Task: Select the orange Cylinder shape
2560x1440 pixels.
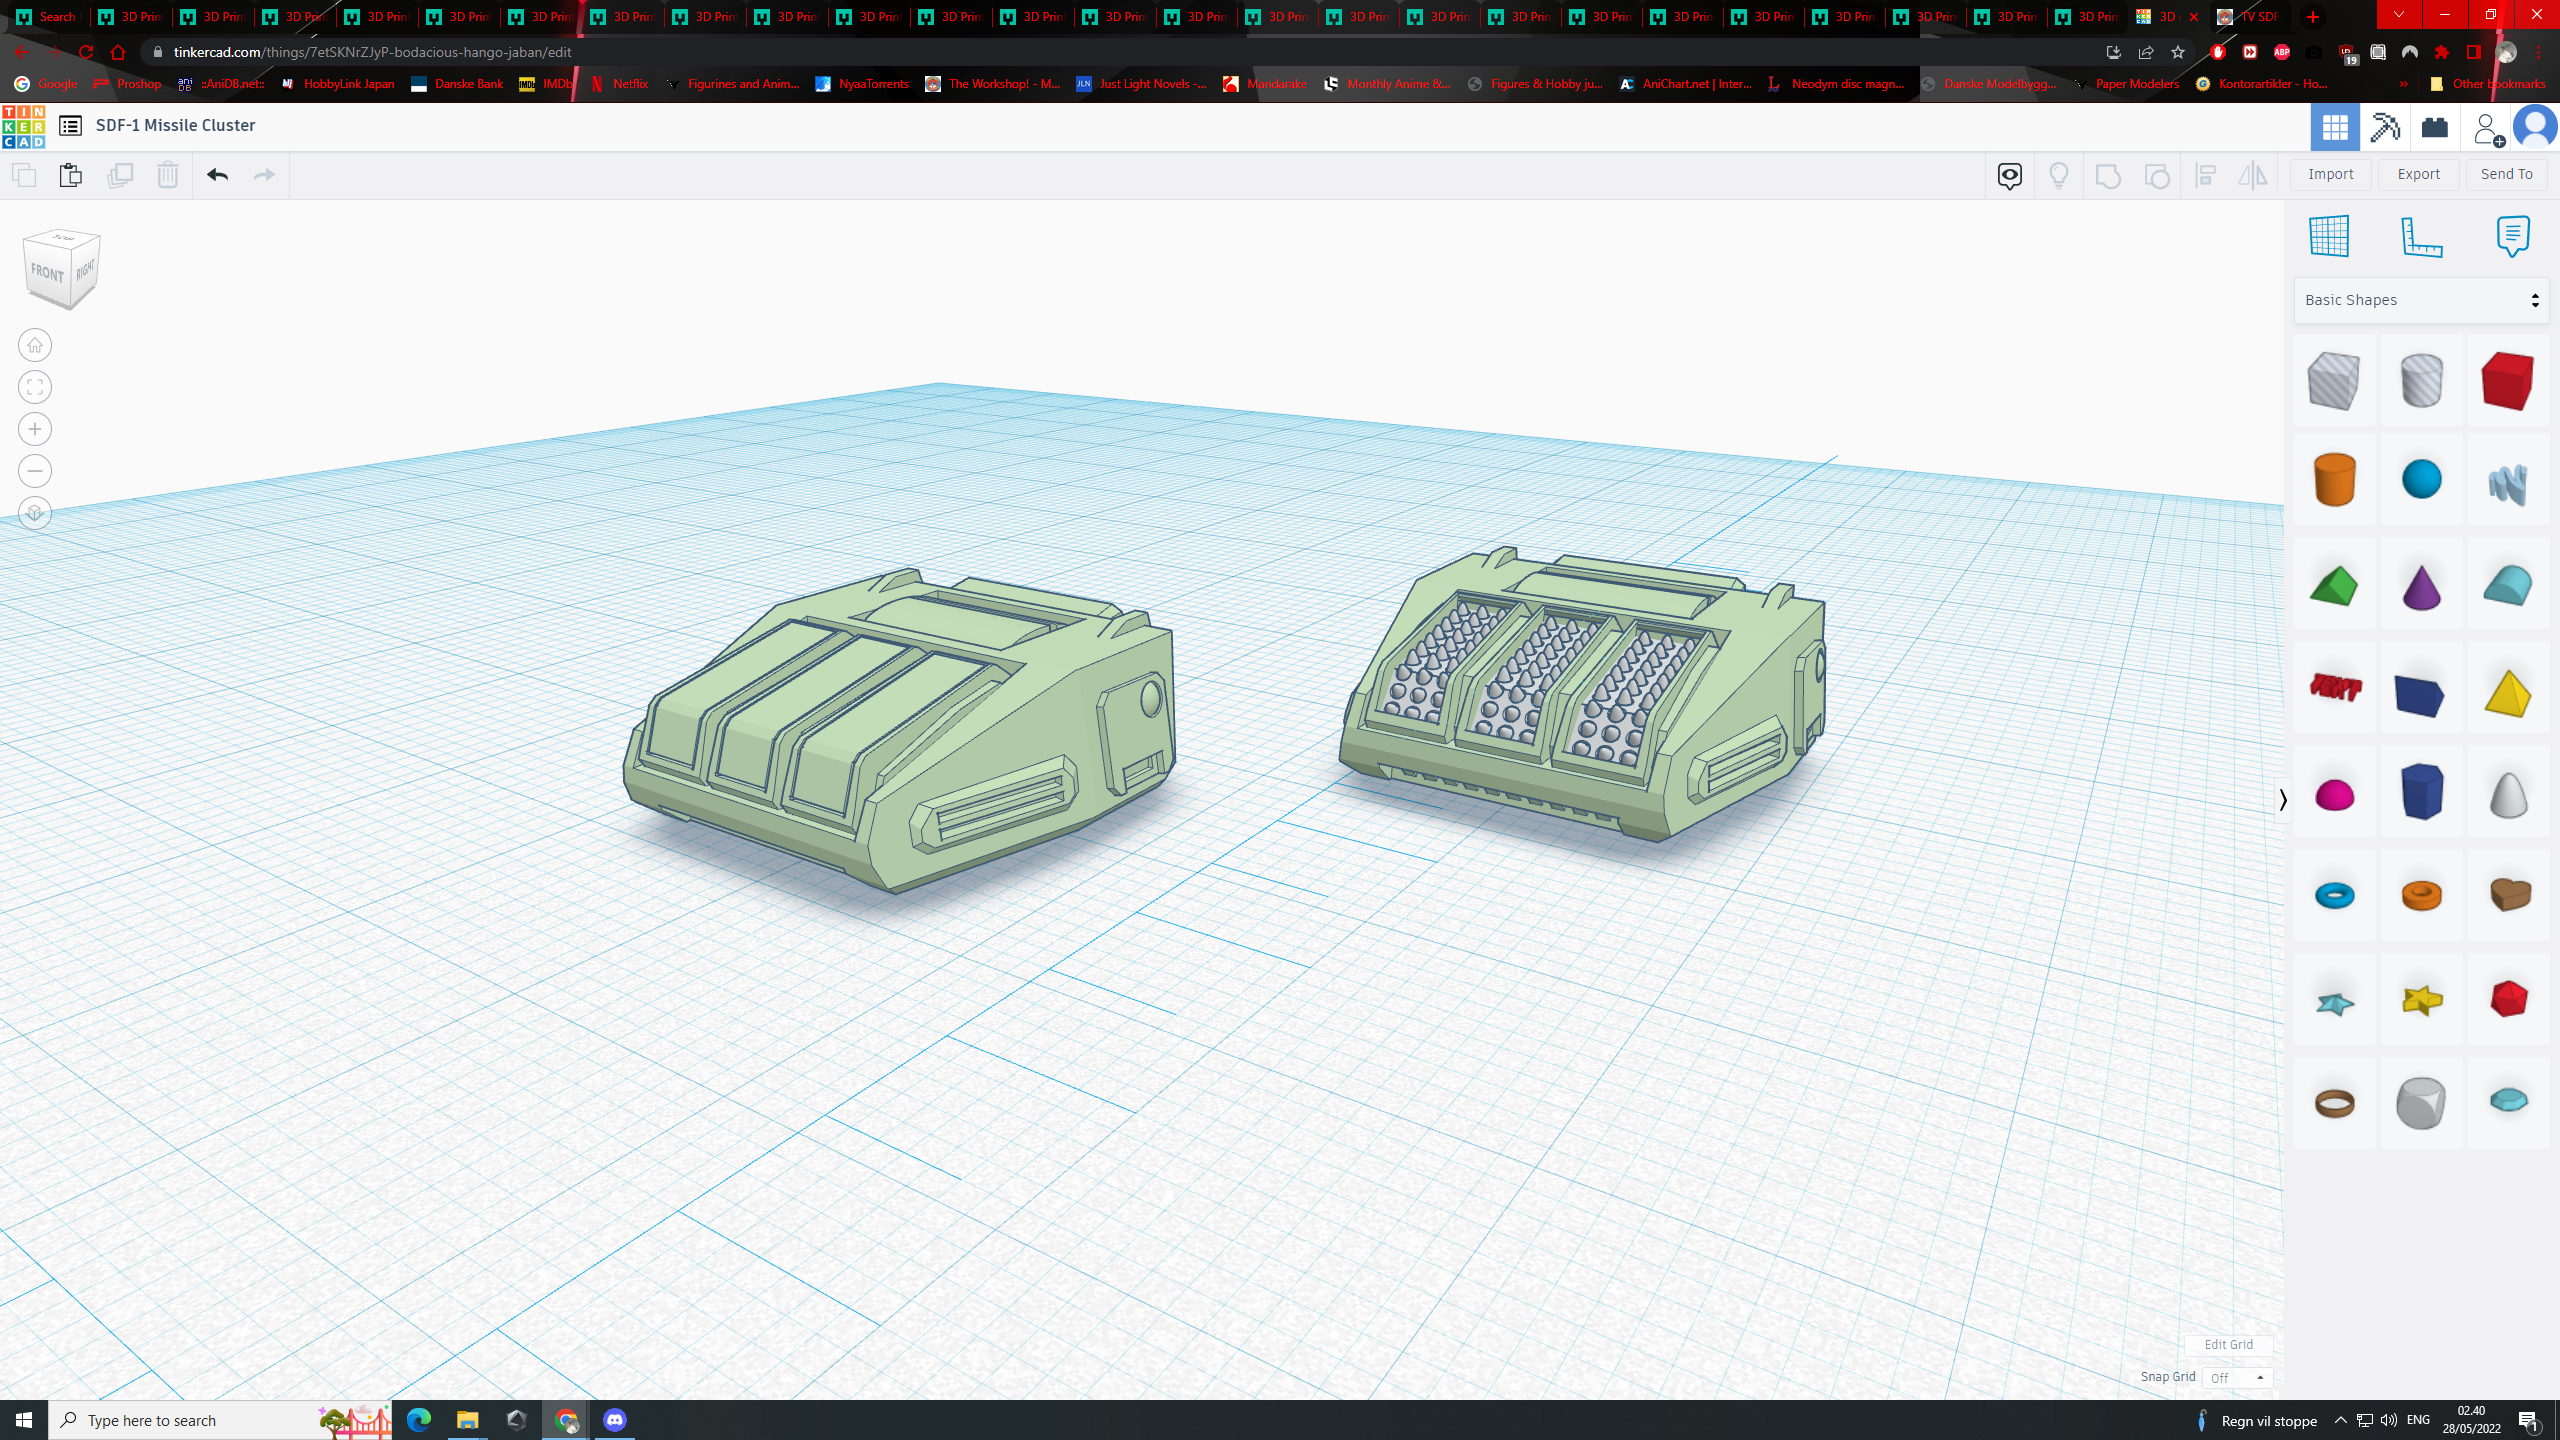Action: [x=2334, y=479]
